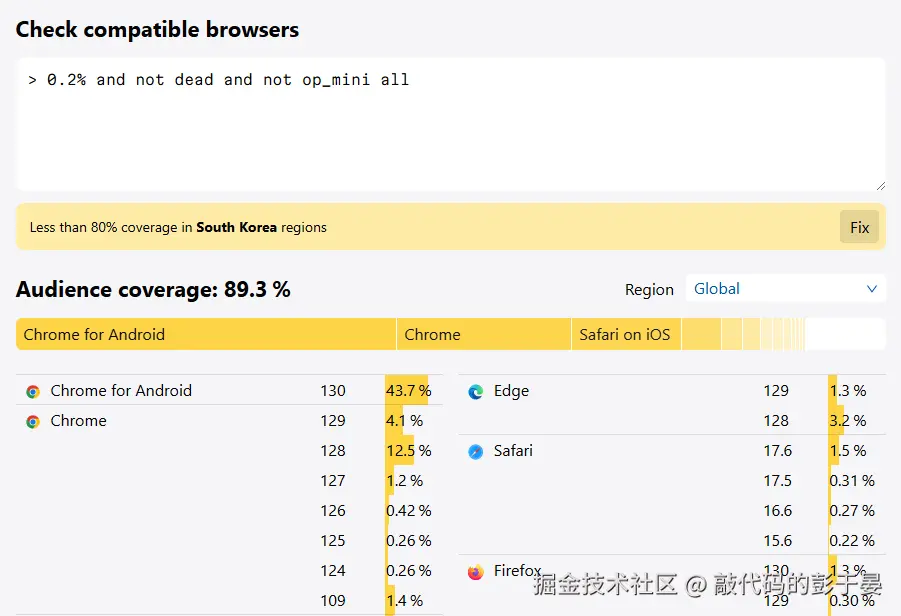Click the Fix button in warning banner
Viewport: 901px width, 616px height.
(859, 227)
